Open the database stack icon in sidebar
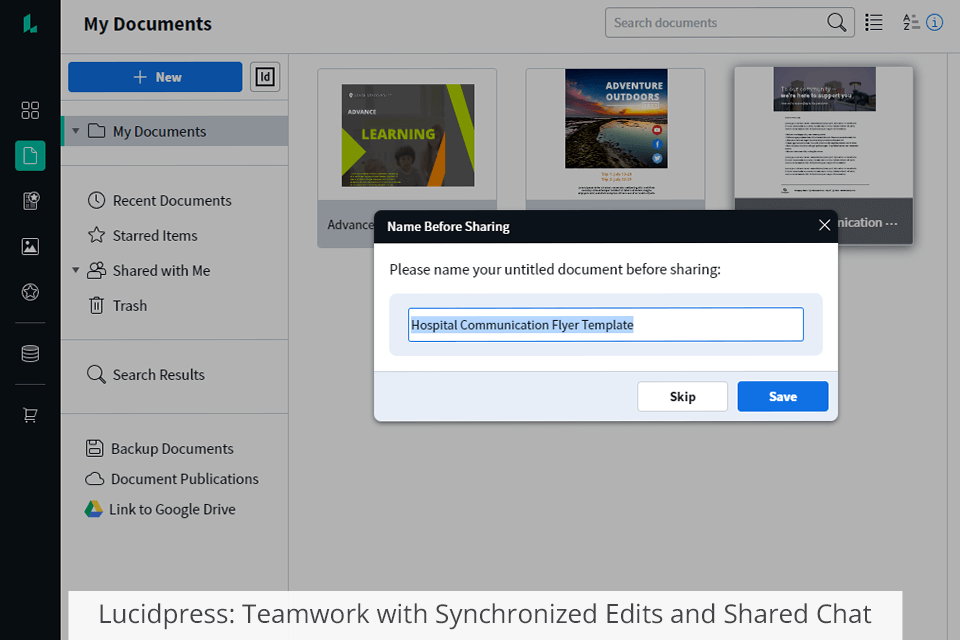Image resolution: width=960 pixels, height=640 pixels. (30, 353)
